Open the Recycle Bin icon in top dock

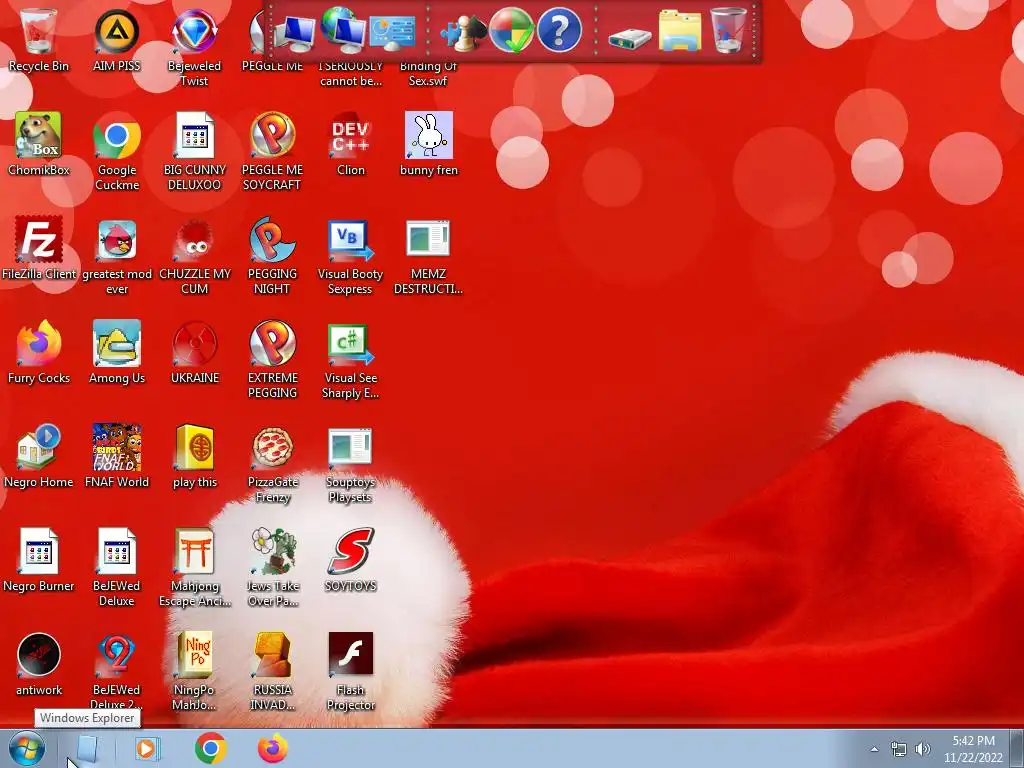tap(728, 30)
